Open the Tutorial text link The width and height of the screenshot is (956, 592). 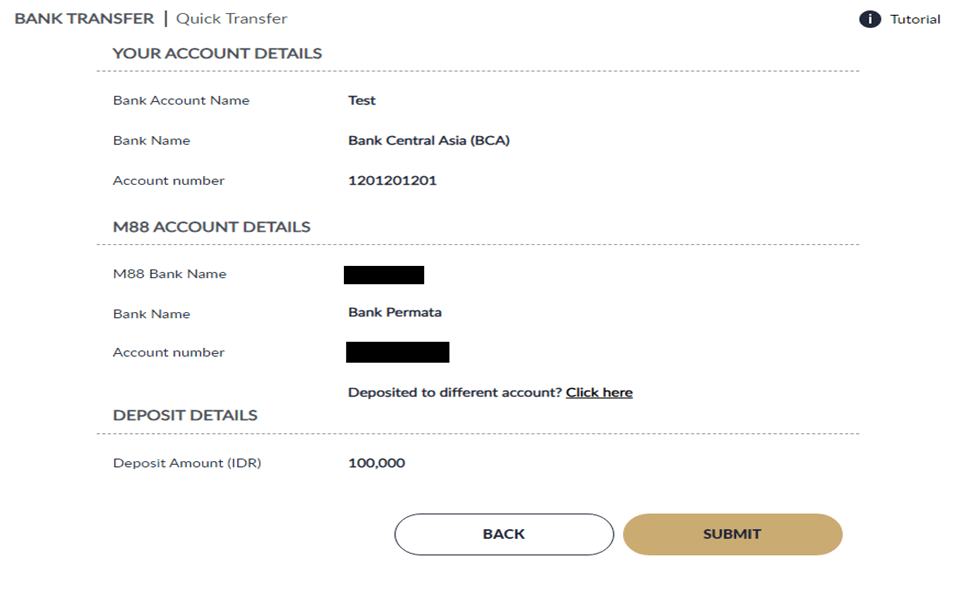[915, 19]
